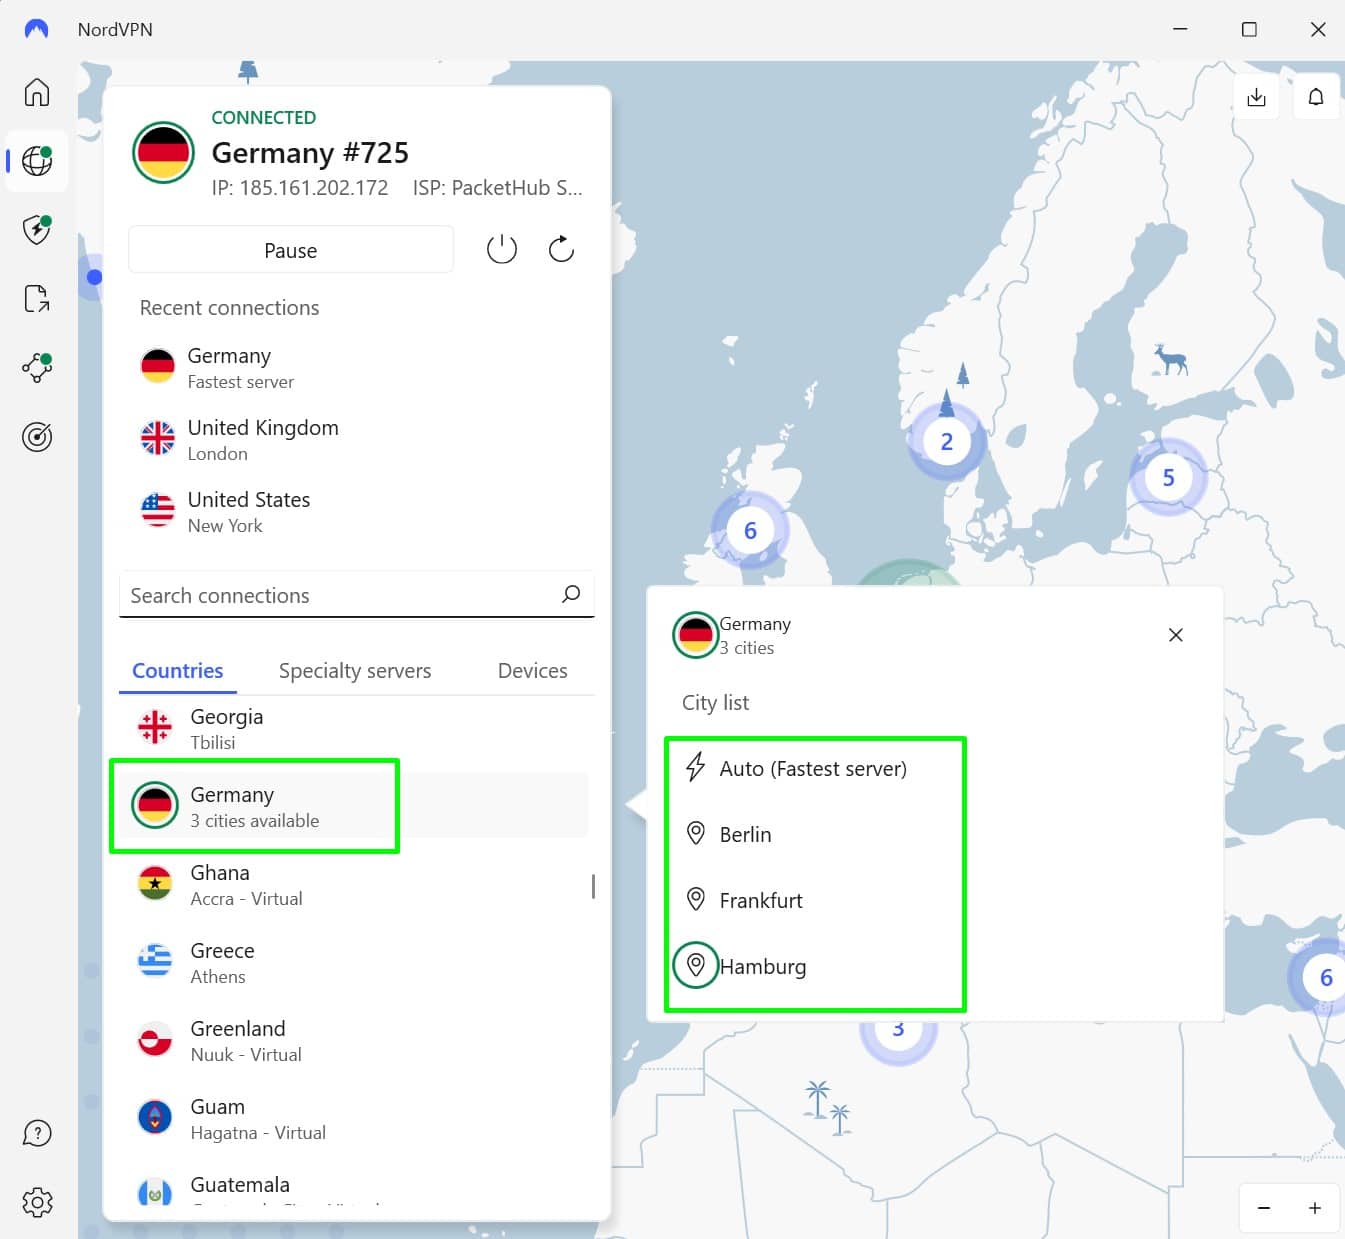Select recent connection Germany Fastest server
This screenshot has height=1239, width=1345.
pyautogui.click(x=355, y=368)
